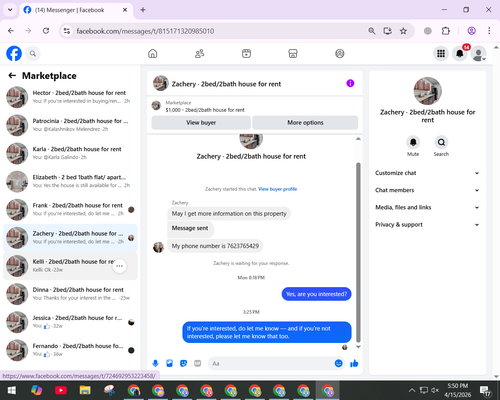Open the GIF picker icon
This screenshot has width=500, height=400.
198,363
